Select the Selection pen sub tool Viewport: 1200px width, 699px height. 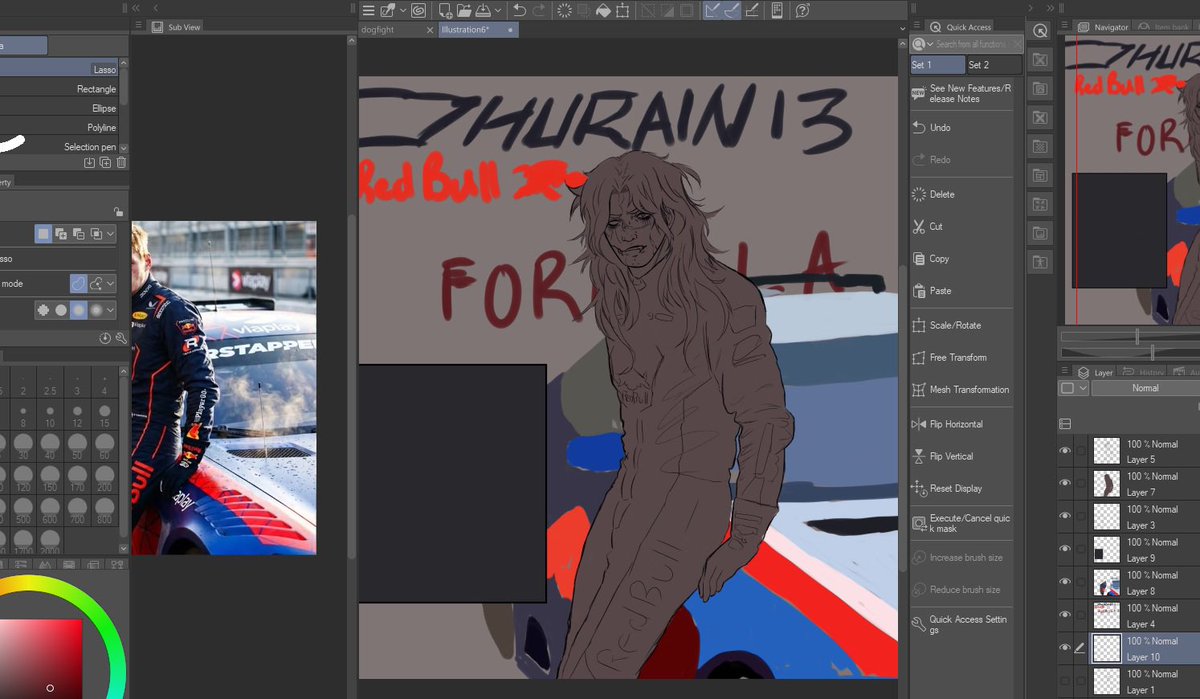[60, 147]
